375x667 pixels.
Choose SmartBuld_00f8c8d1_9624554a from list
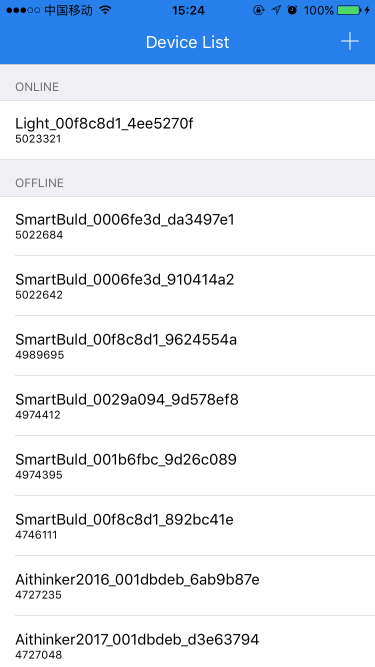(188, 346)
